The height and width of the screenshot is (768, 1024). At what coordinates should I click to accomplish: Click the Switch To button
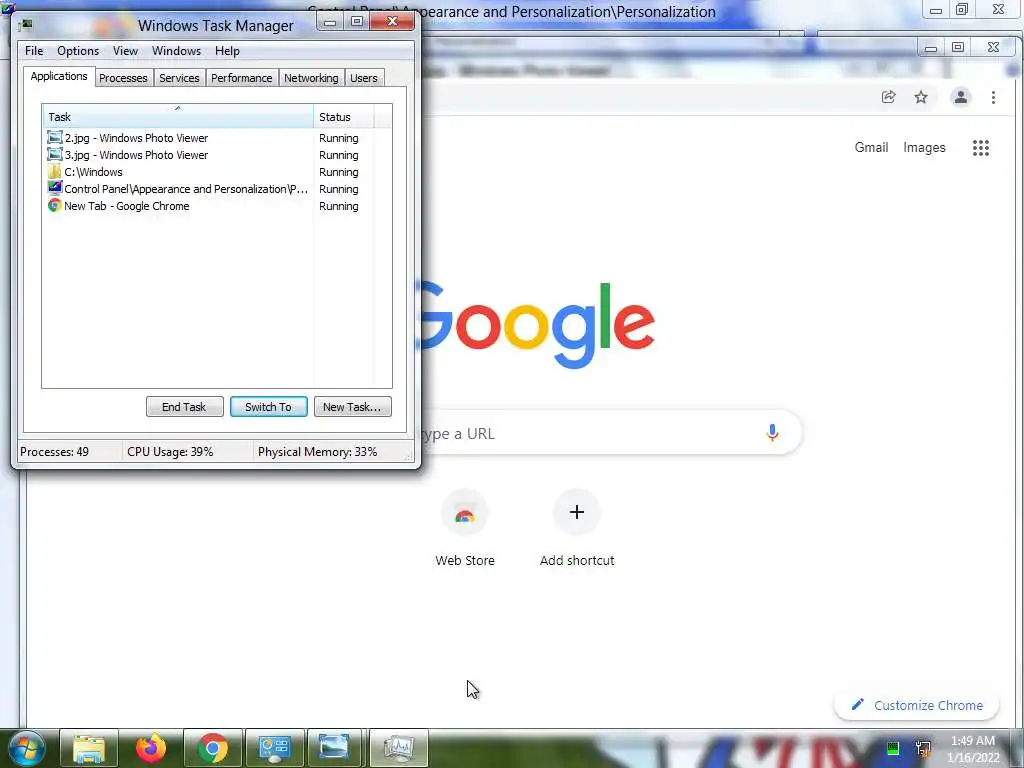[x=268, y=407]
